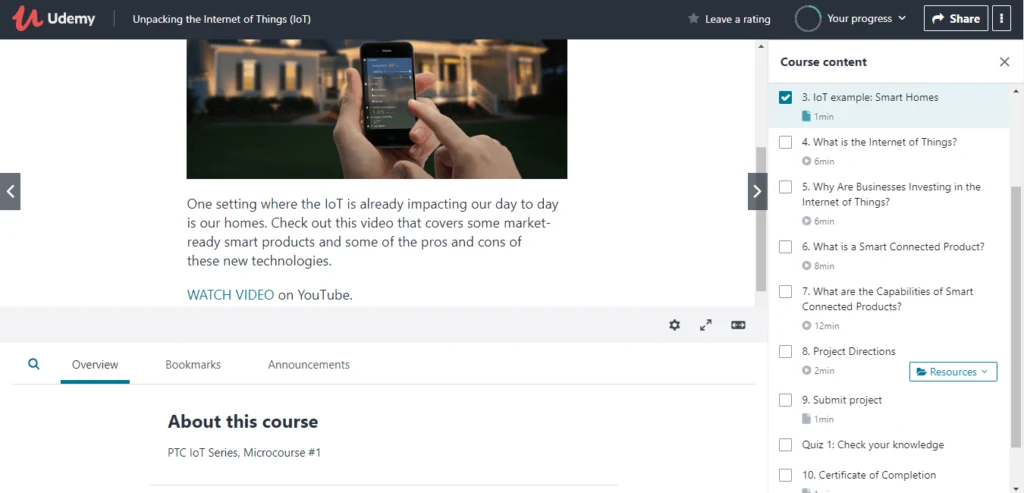Check the Submit project checkbox
The image size is (1024, 493).
(786, 400)
